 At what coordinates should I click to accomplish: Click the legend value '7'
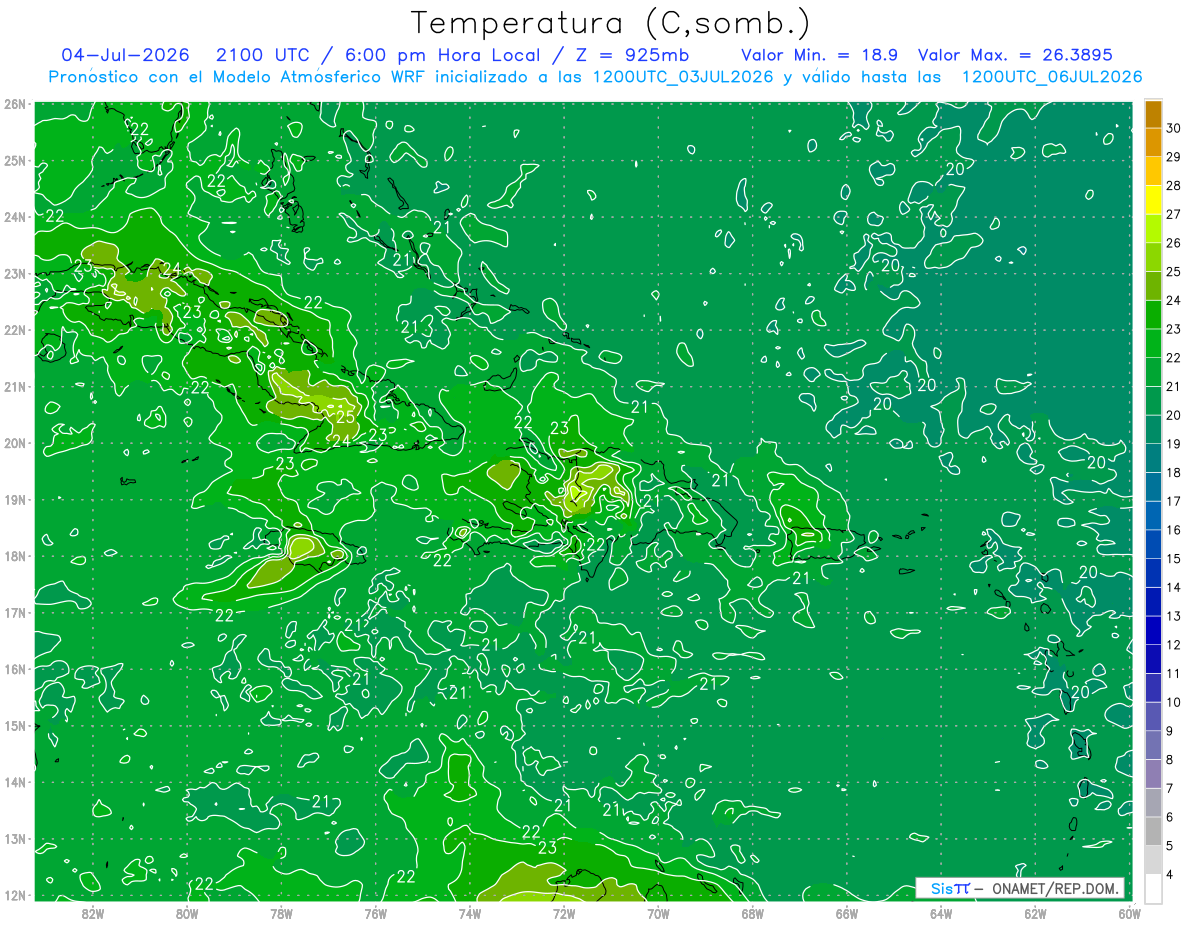point(1170,788)
